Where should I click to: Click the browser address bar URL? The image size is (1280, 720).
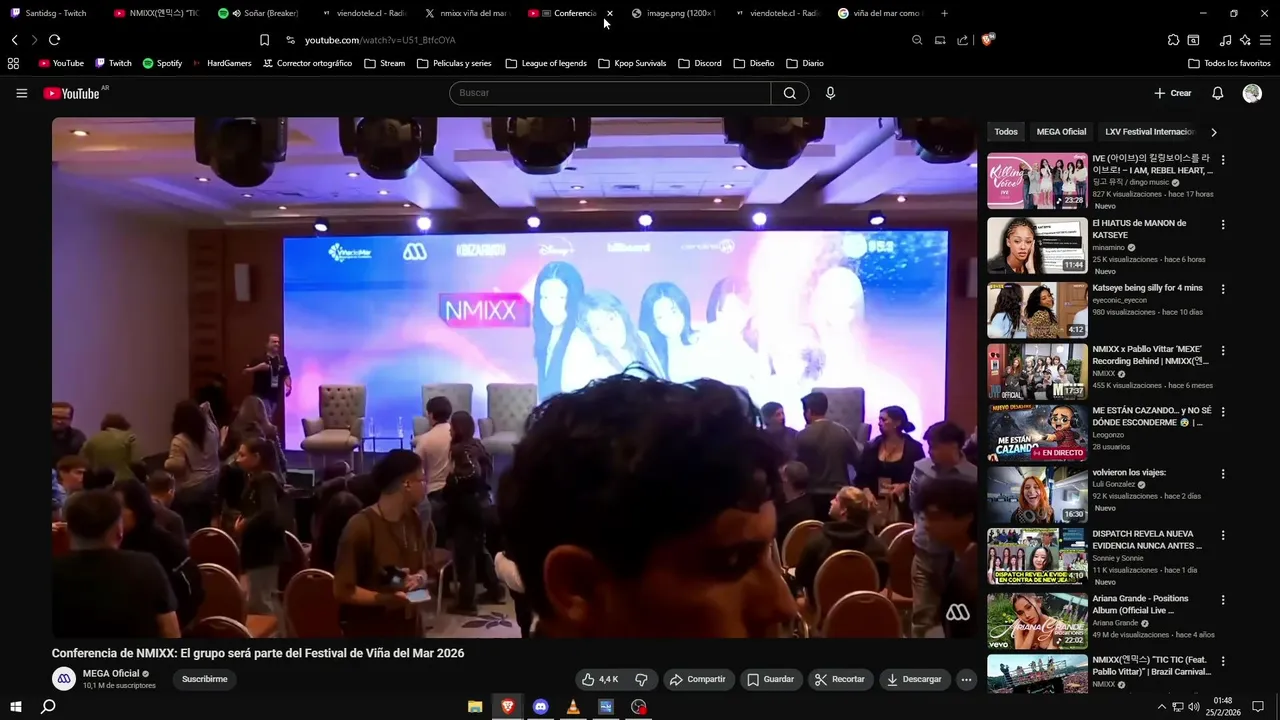click(x=380, y=40)
